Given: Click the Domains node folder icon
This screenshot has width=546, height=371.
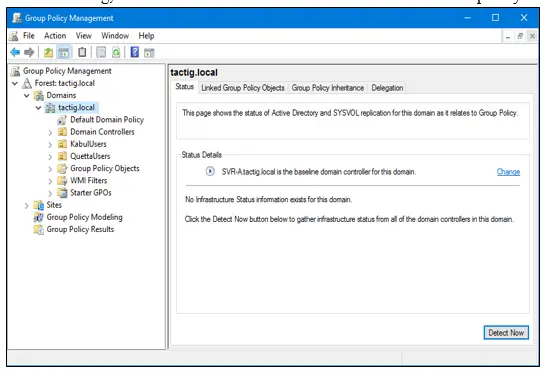Looking at the screenshot, I should pos(39,95).
